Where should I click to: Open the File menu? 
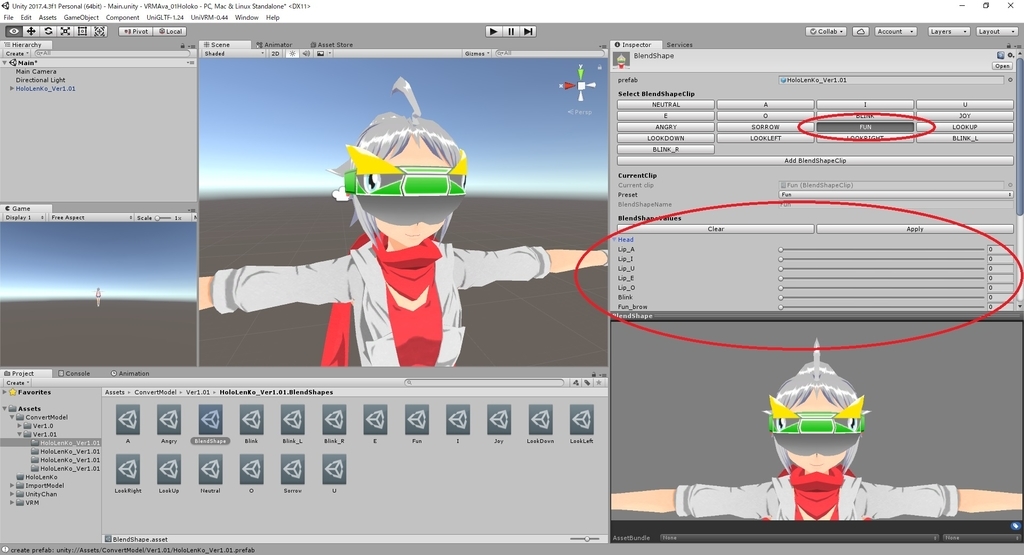click(8, 18)
